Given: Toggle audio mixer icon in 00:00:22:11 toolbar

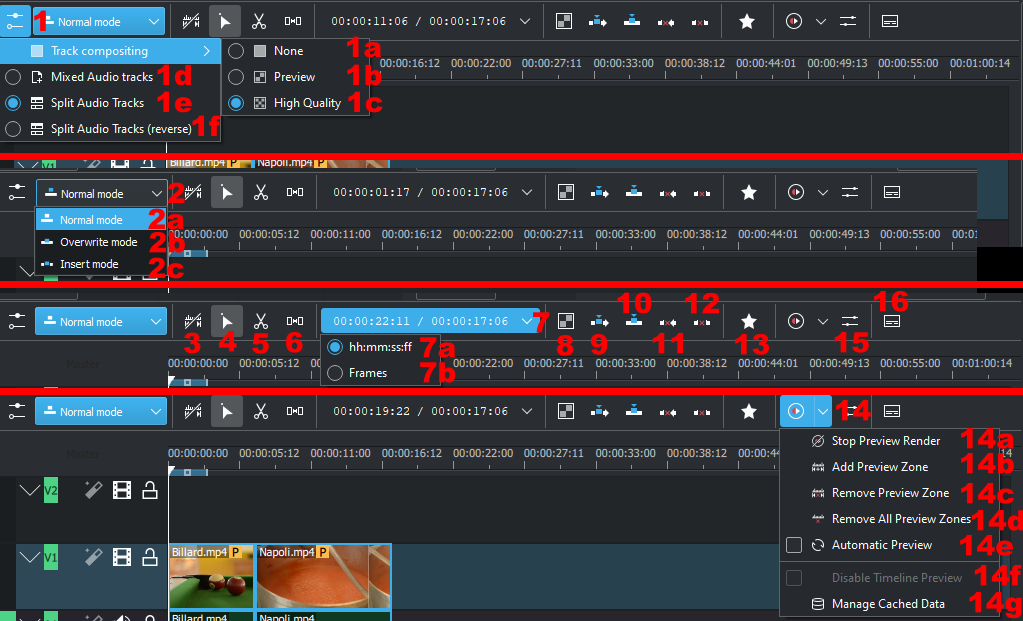Looking at the screenshot, I should coord(849,321).
